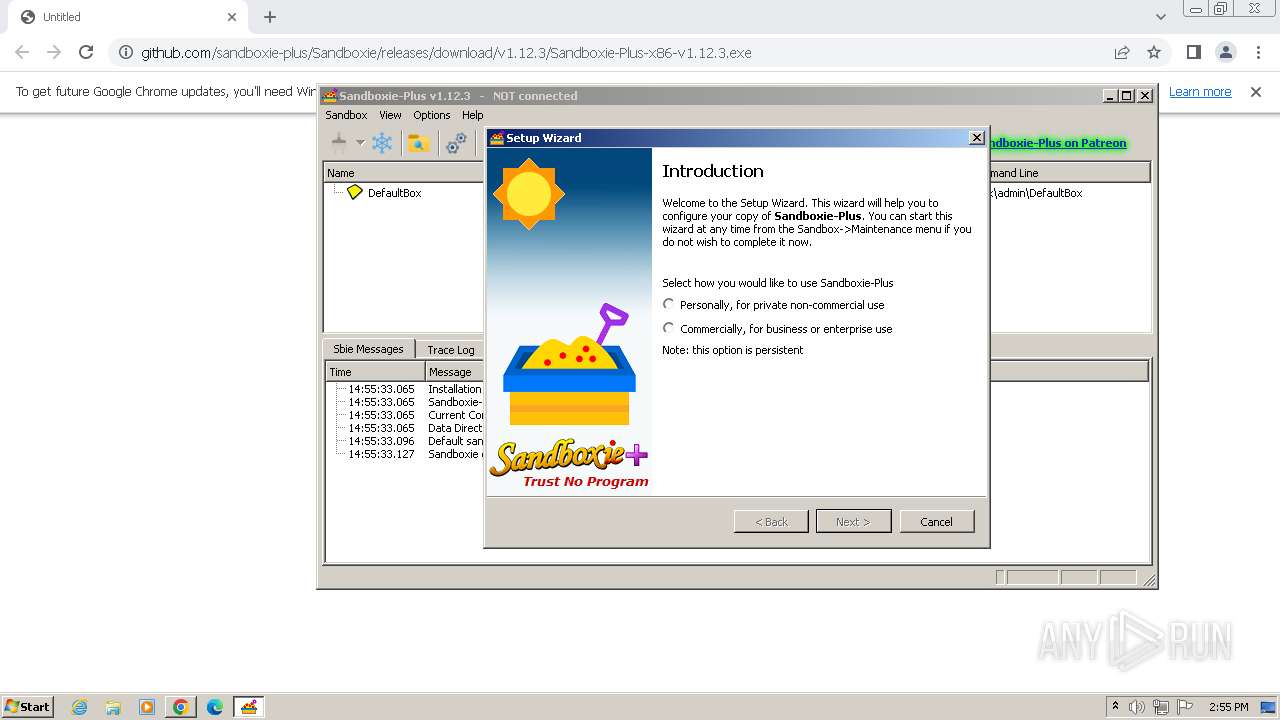Screen dimensions: 1280x720
Task: Click the Back button in Setup Wizard
Action: click(771, 521)
